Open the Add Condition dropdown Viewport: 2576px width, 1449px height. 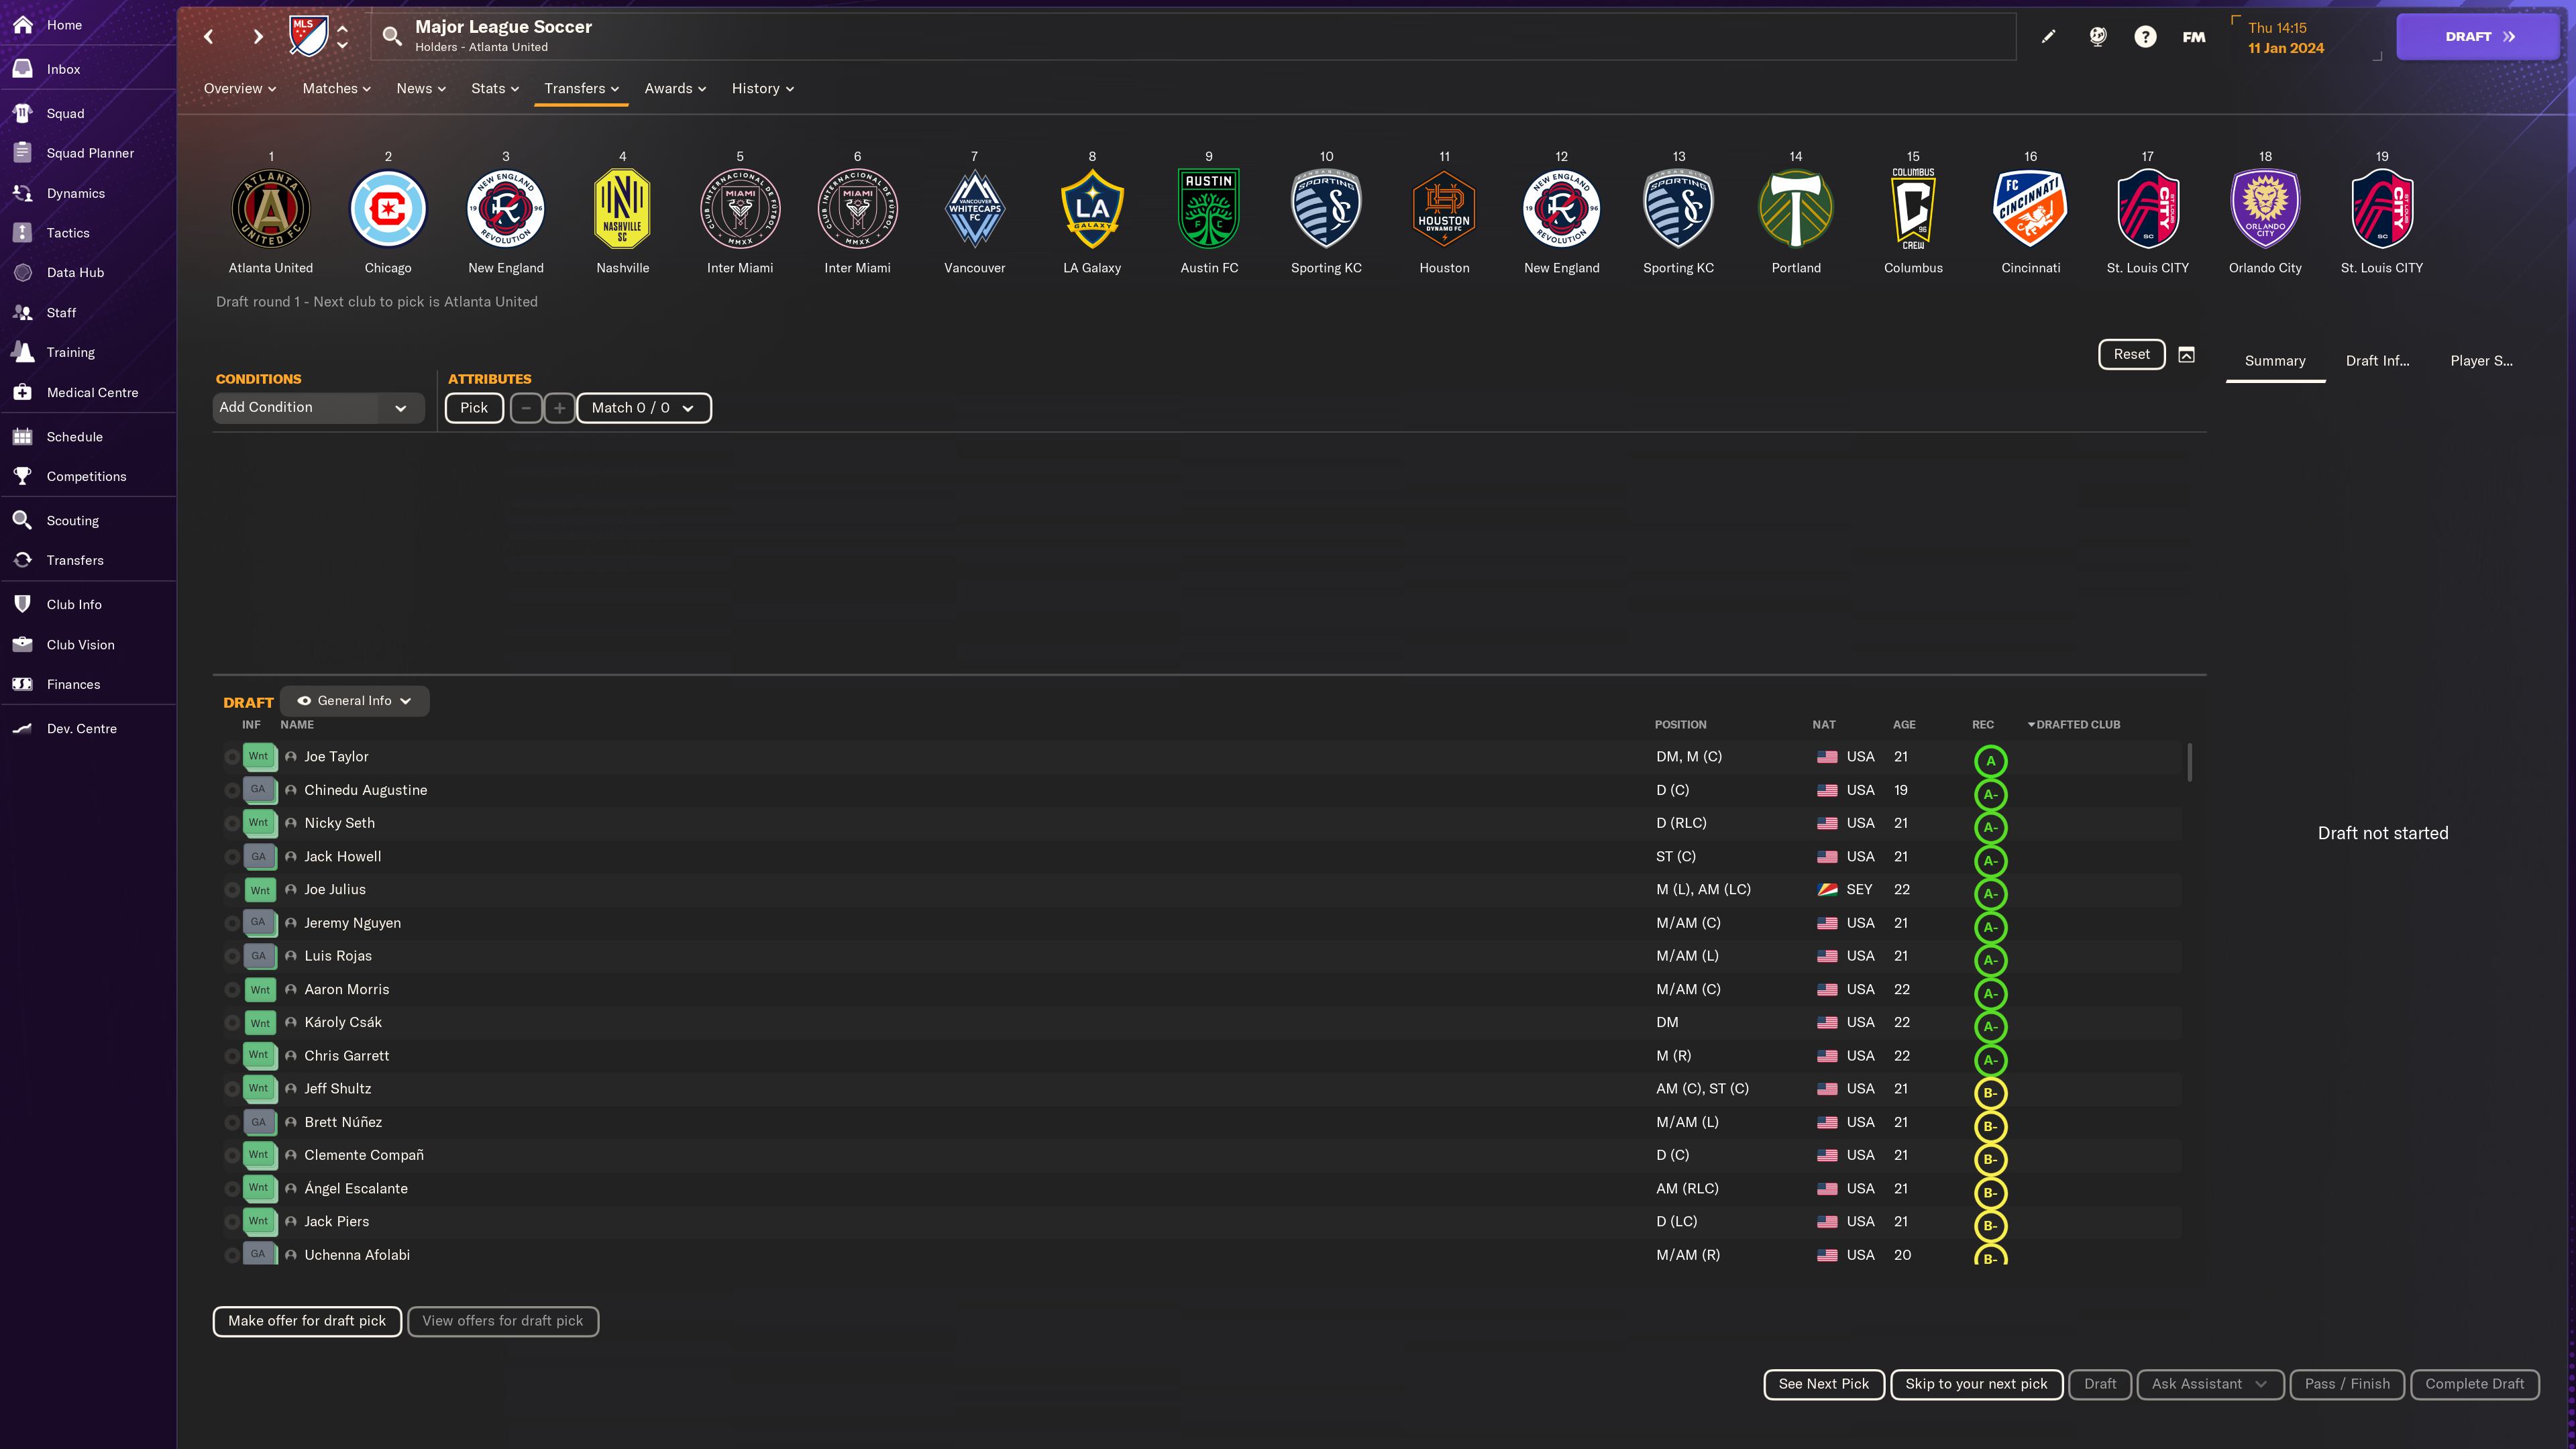pos(318,408)
